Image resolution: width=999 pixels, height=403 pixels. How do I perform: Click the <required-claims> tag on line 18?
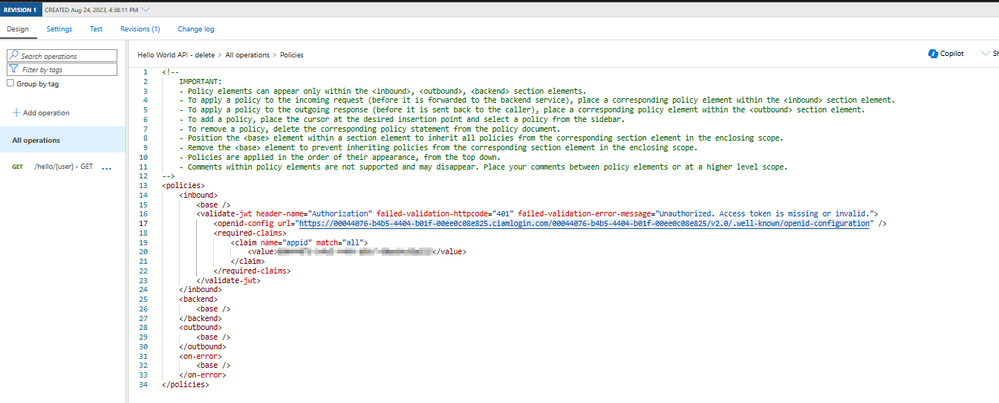click(x=248, y=233)
